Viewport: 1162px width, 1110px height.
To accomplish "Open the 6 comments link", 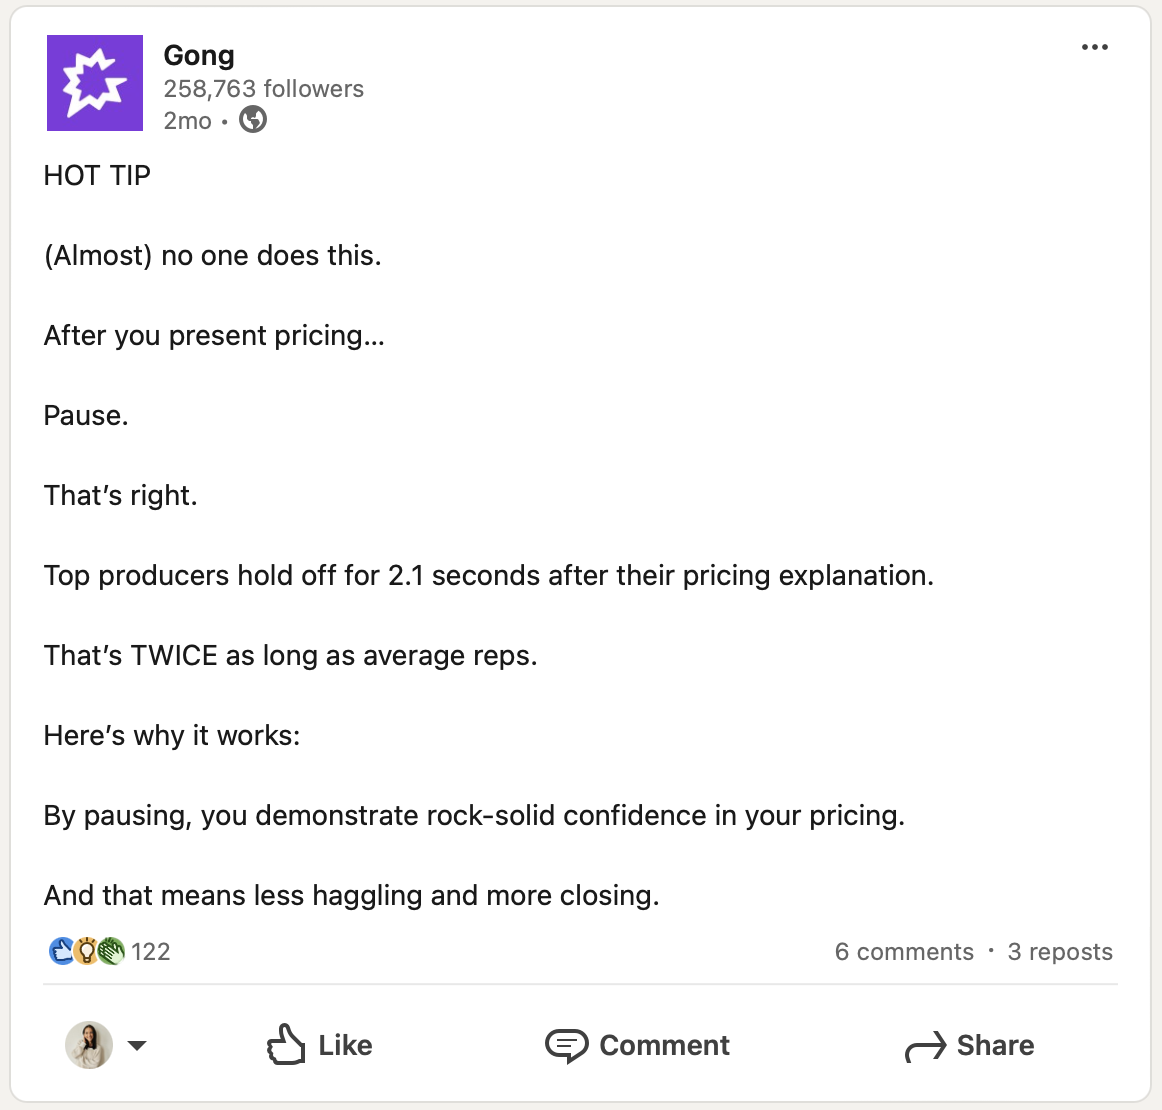I will (x=904, y=952).
